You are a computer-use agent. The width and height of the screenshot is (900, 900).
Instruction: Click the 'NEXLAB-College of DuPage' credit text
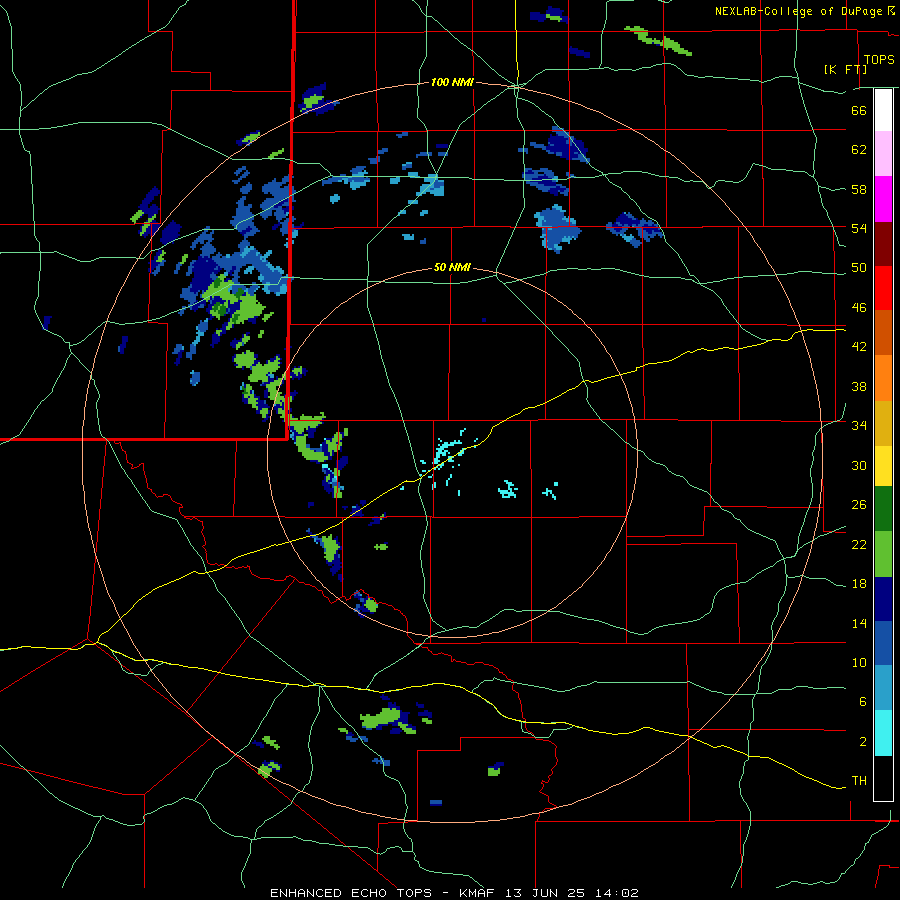[799, 11]
